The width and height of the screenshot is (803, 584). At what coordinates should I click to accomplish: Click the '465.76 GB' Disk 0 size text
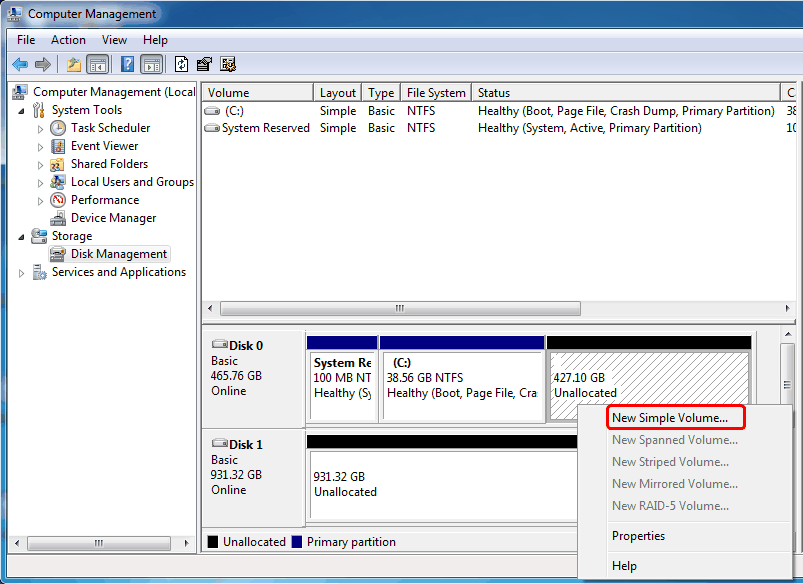point(236,376)
